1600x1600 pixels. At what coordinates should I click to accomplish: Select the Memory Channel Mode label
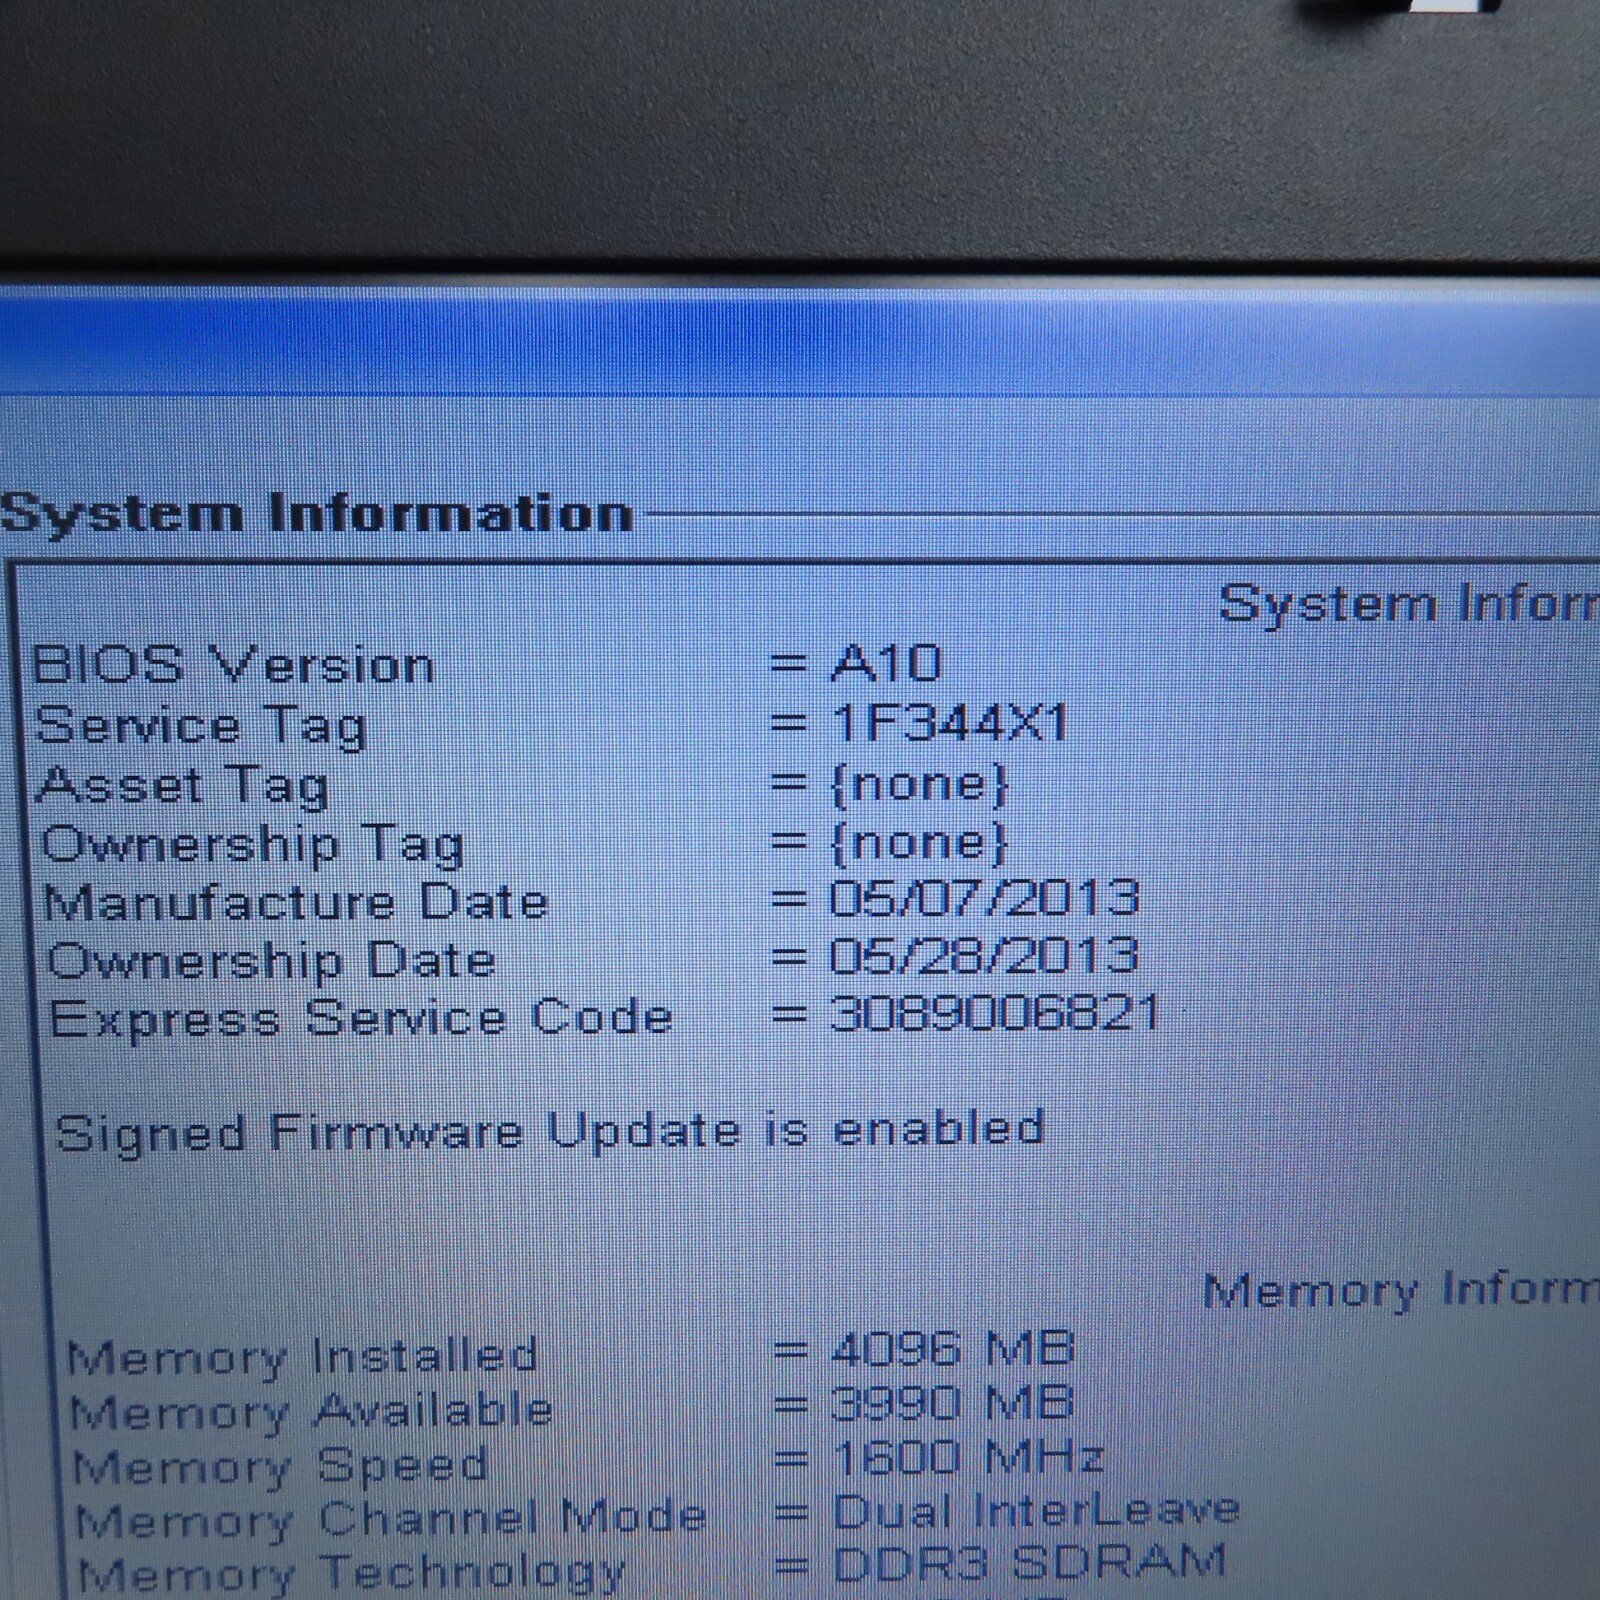click(x=391, y=1521)
